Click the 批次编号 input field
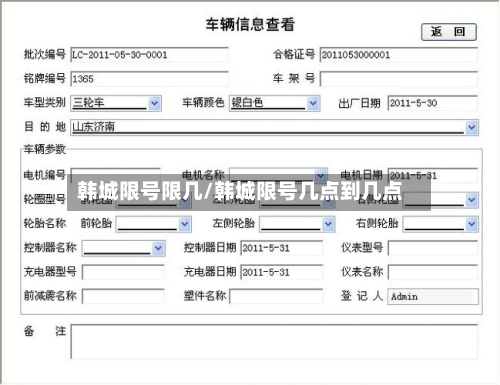The height and width of the screenshot is (385, 500). [x=149, y=55]
